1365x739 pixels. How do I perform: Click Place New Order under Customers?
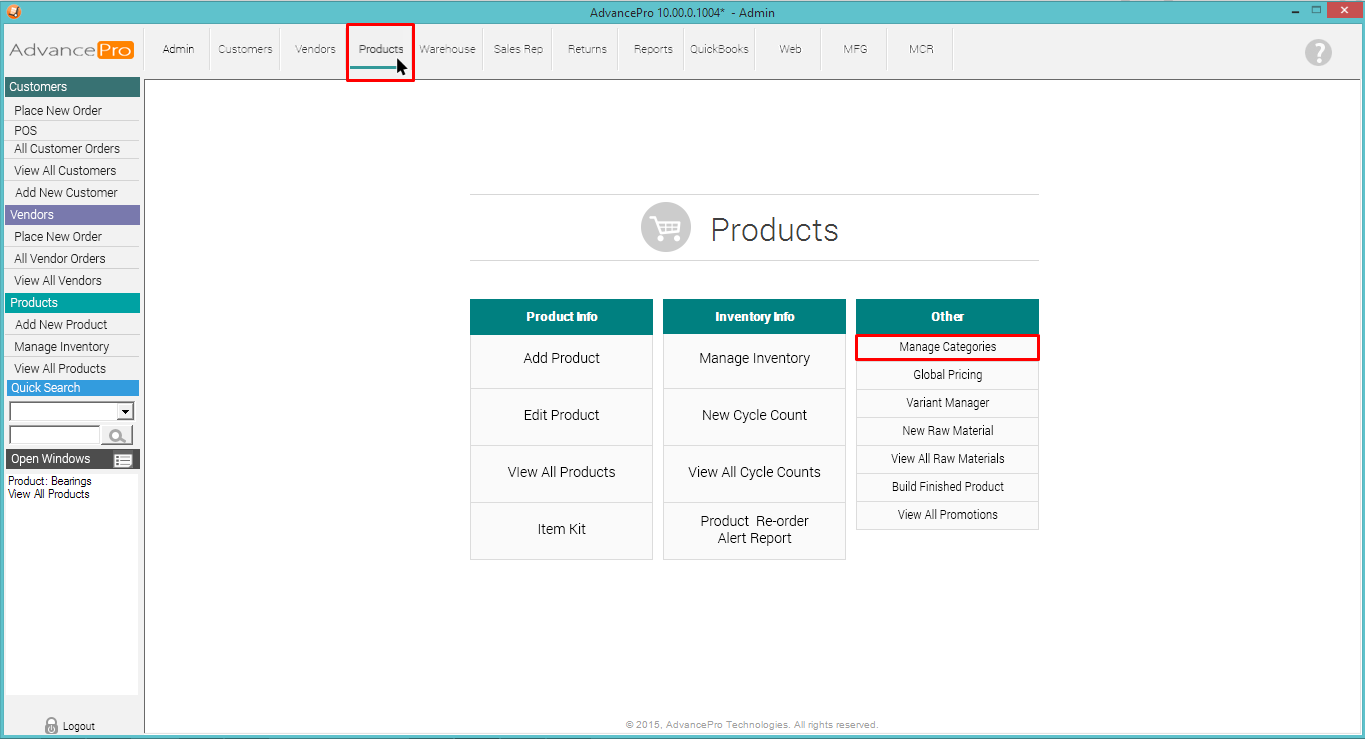point(58,111)
